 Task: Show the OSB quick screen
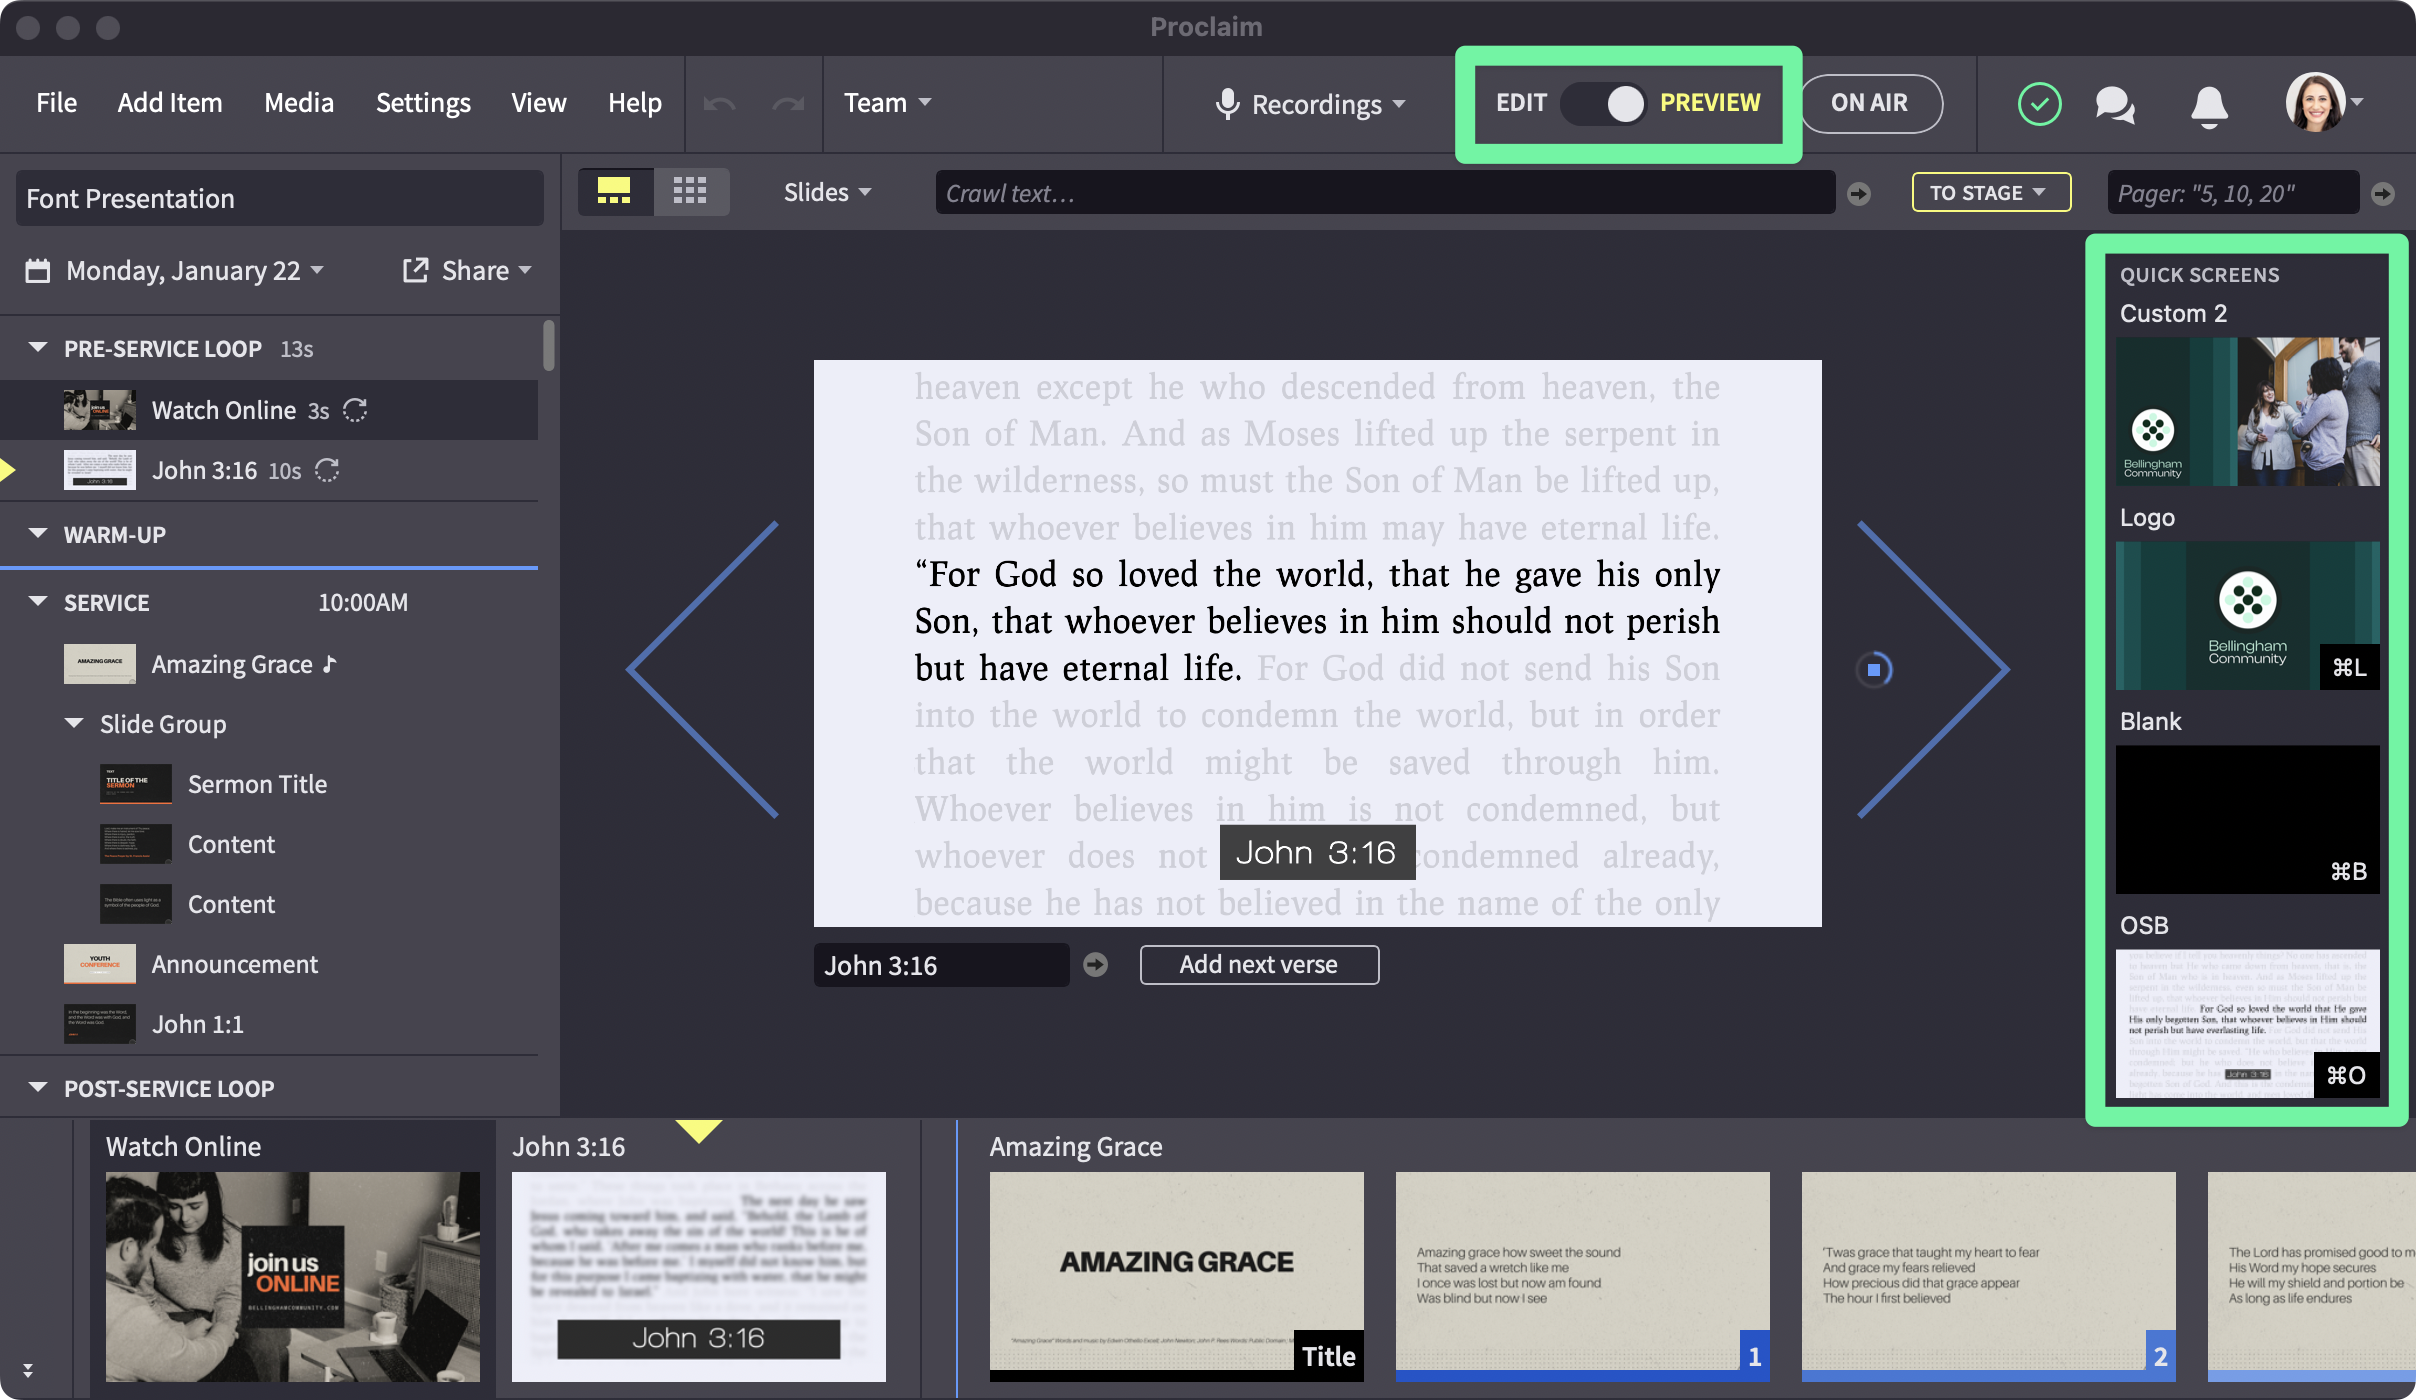pyautogui.click(x=2247, y=1023)
